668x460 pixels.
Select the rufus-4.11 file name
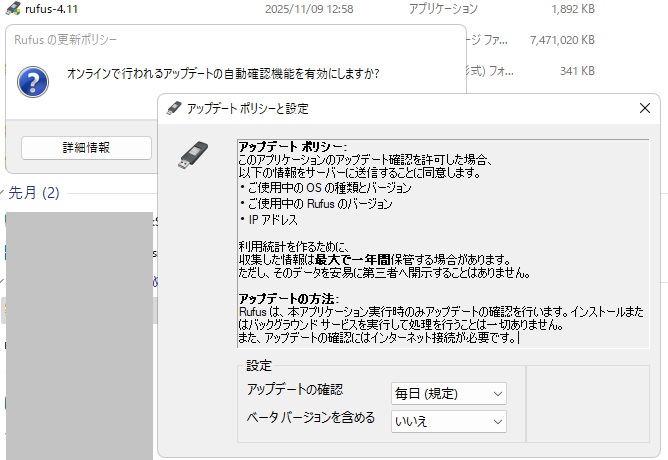pyautogui.click(x=53, y=9)
